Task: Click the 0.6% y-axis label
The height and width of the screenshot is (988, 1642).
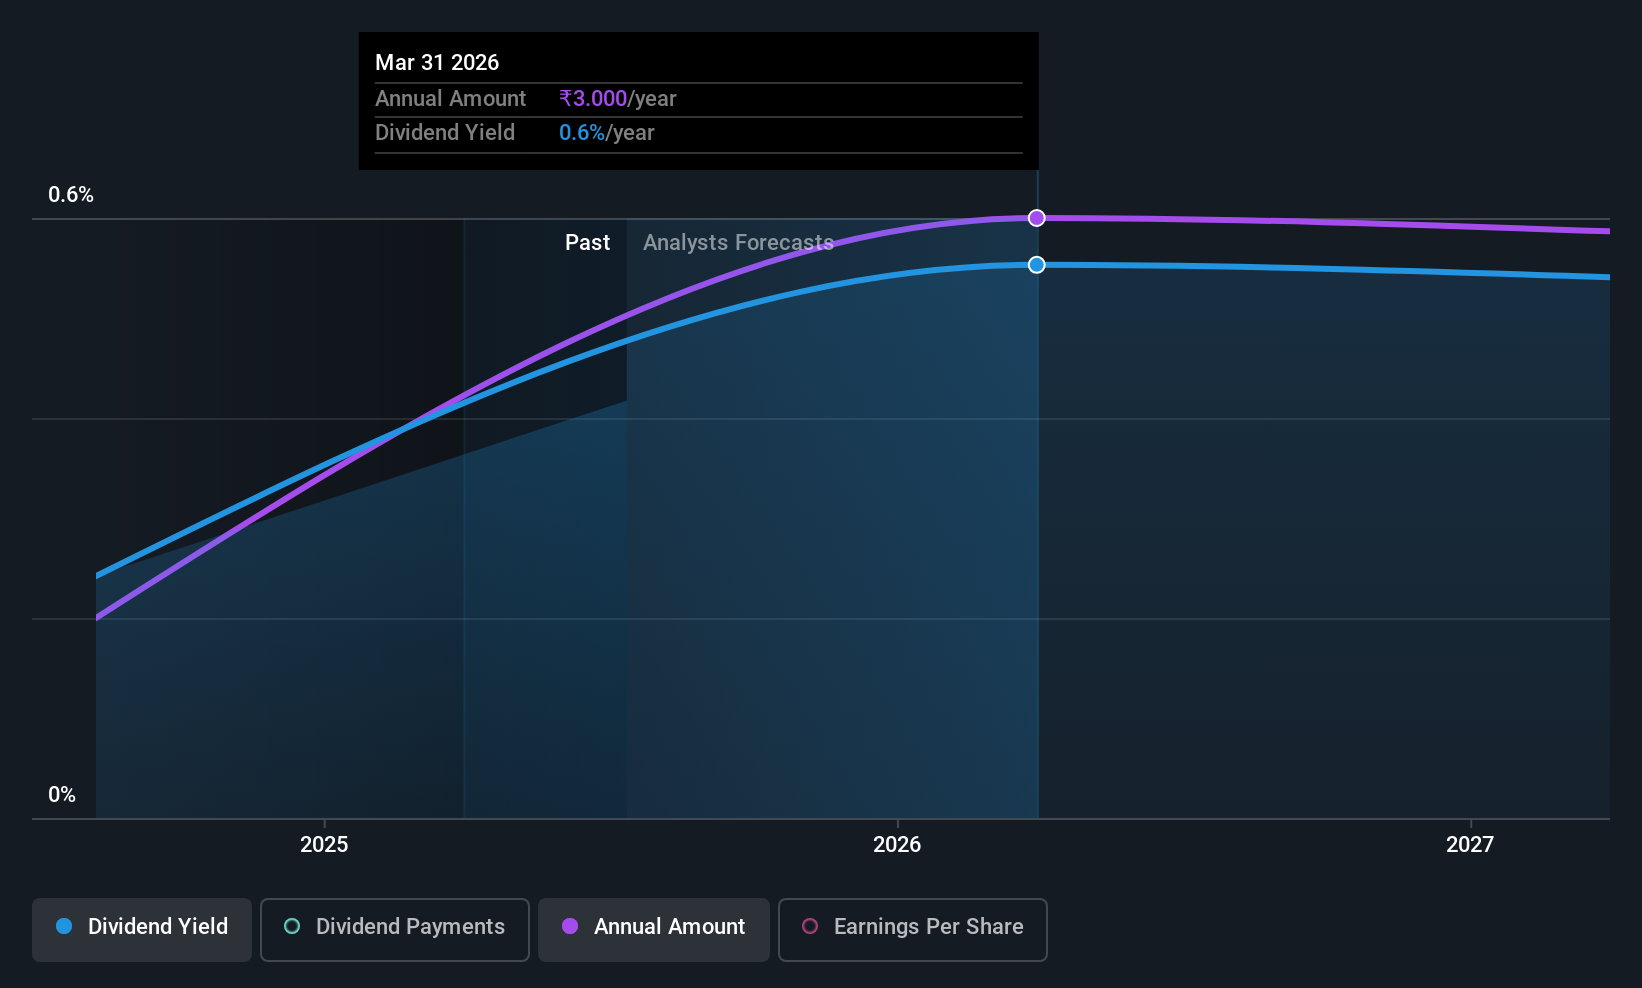Action: point(71,195)
